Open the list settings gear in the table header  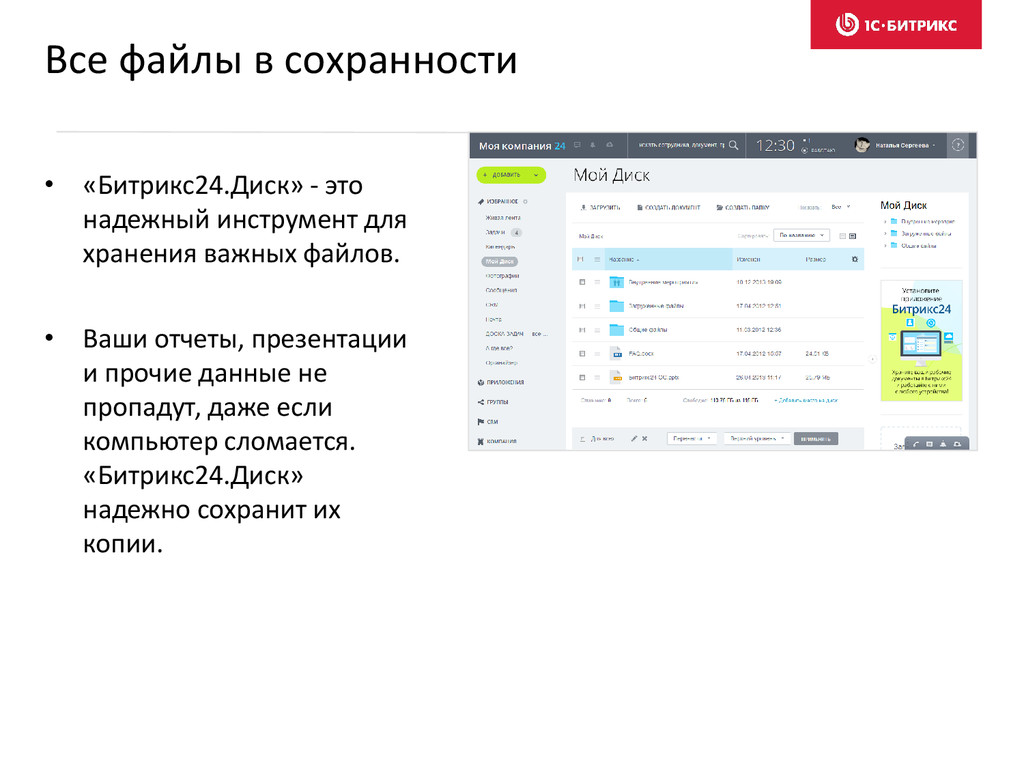[x=855, y=259]
